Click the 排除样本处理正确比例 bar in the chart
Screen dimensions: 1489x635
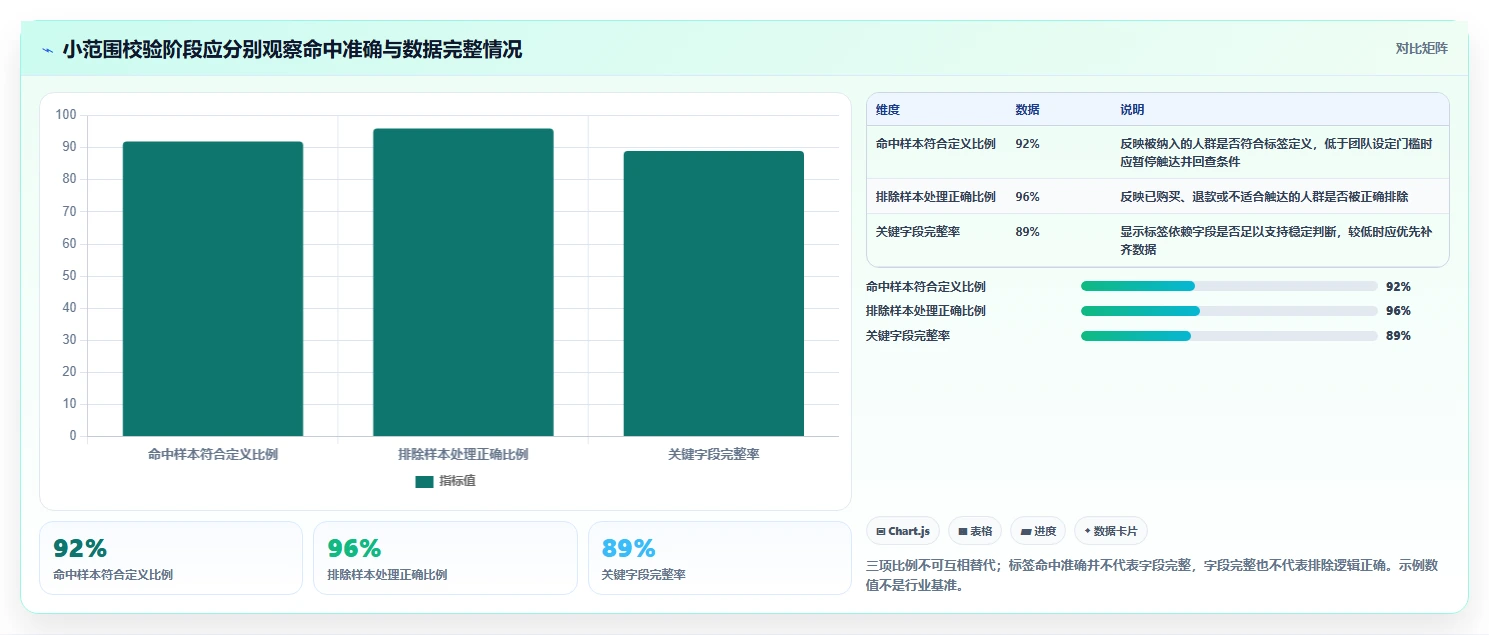[463, 282]
